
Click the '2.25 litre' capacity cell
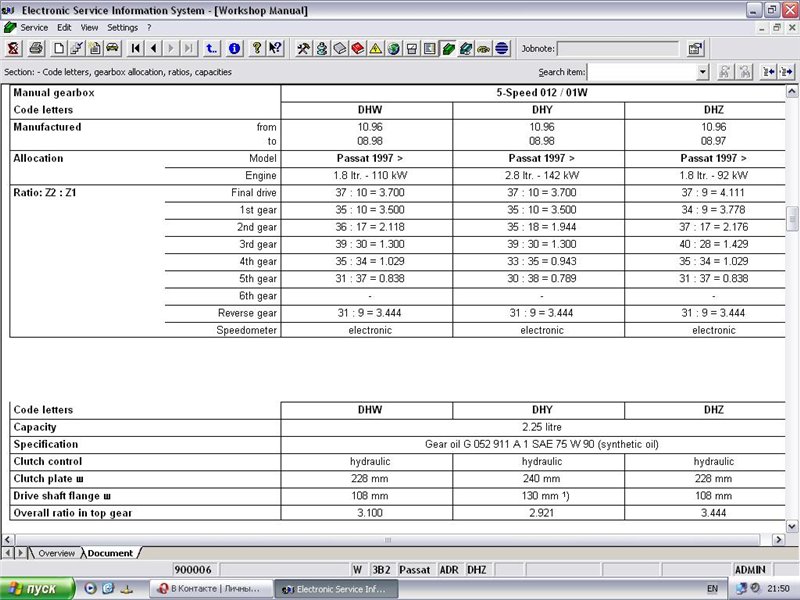tap(542, 427)
